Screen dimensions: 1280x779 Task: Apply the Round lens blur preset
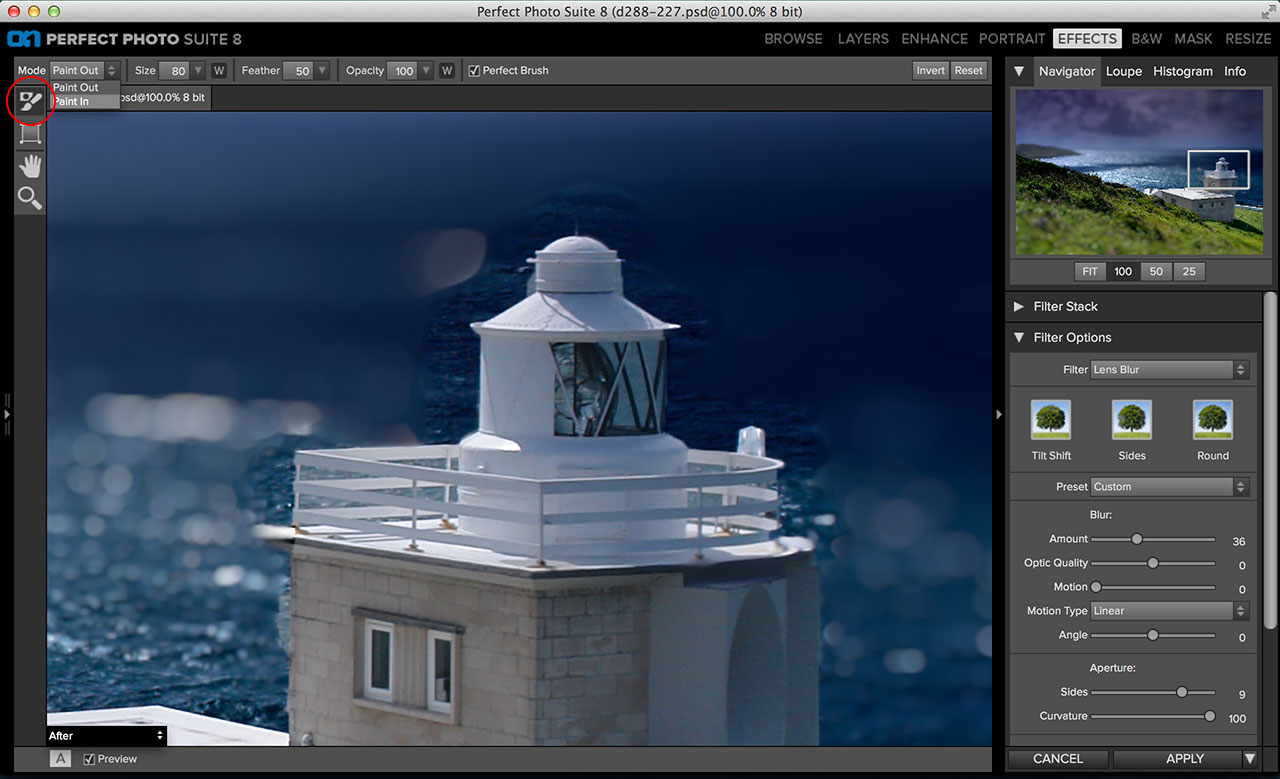click(1212, 420)
